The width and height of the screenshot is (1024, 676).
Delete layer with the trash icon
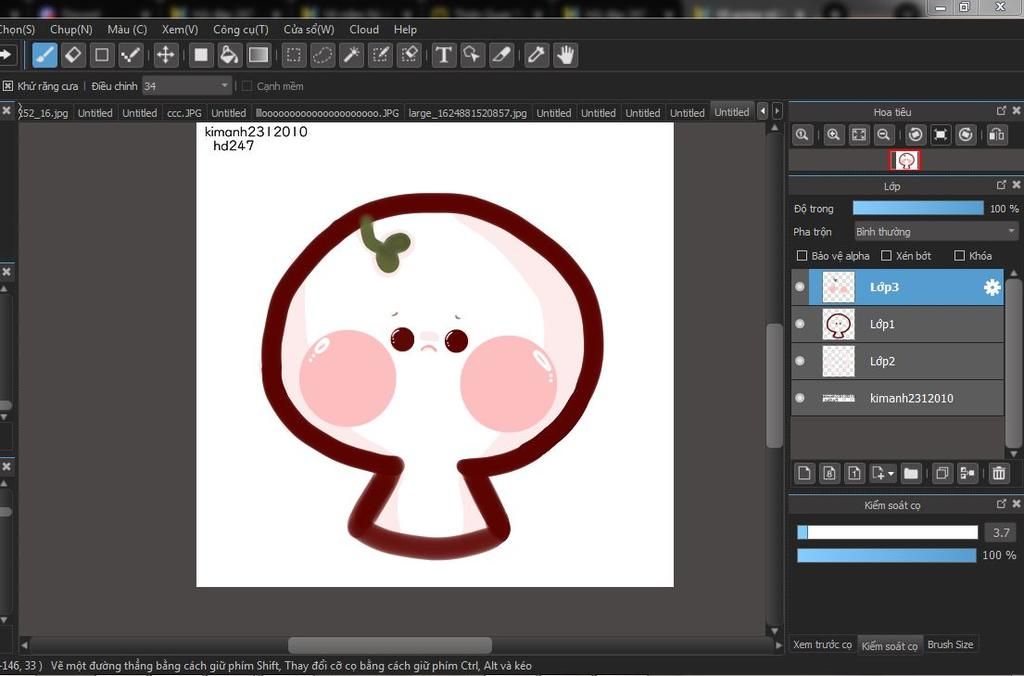pyautogui.click(x=998, y=473)
